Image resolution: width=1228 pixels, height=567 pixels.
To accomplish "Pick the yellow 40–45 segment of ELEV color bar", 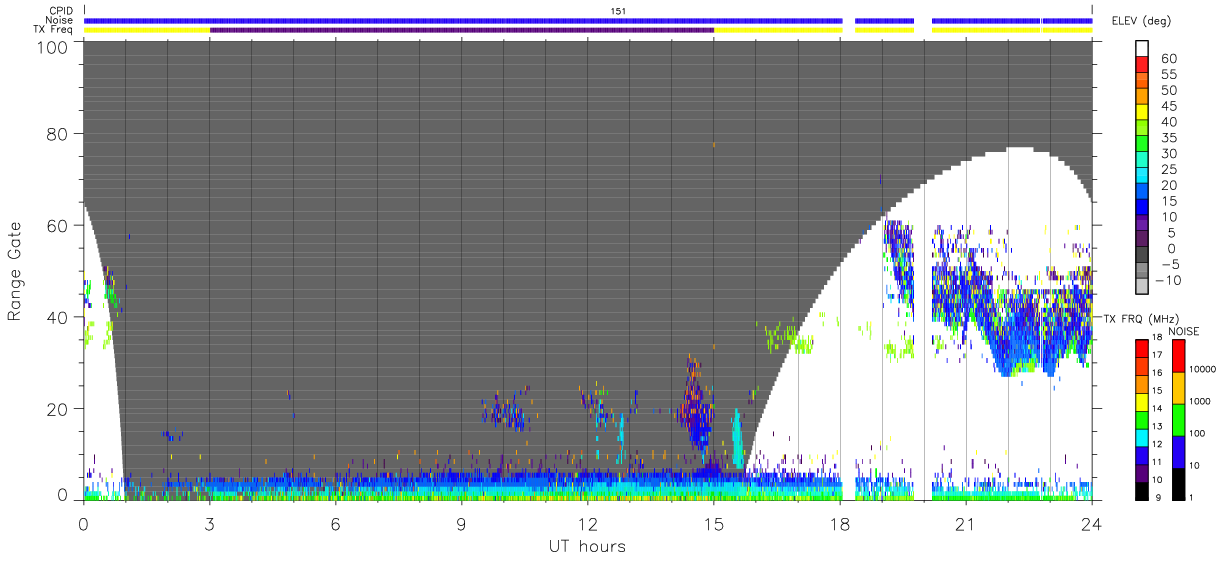I will tap(1143, 113).
